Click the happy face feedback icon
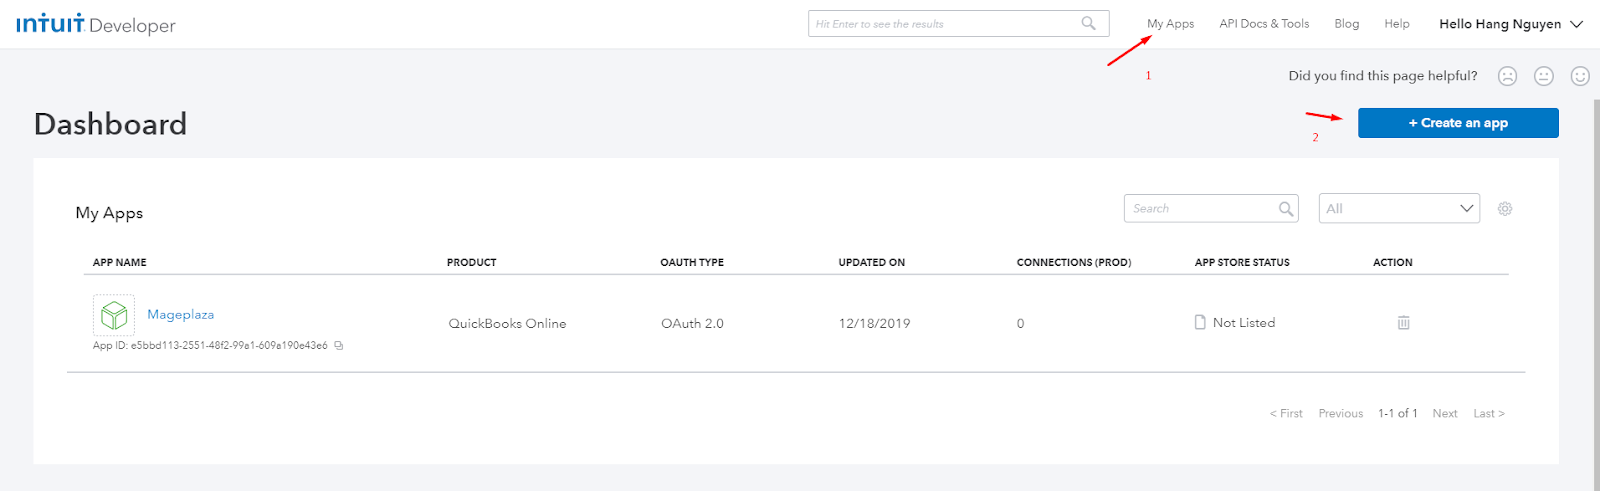Image resolution: width=1600 pixels, height=491 pixels. coord(1580,76)
